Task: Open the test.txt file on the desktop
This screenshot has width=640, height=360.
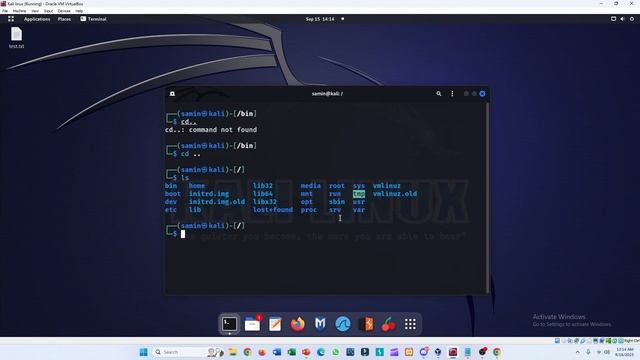Action: point(16,38)
